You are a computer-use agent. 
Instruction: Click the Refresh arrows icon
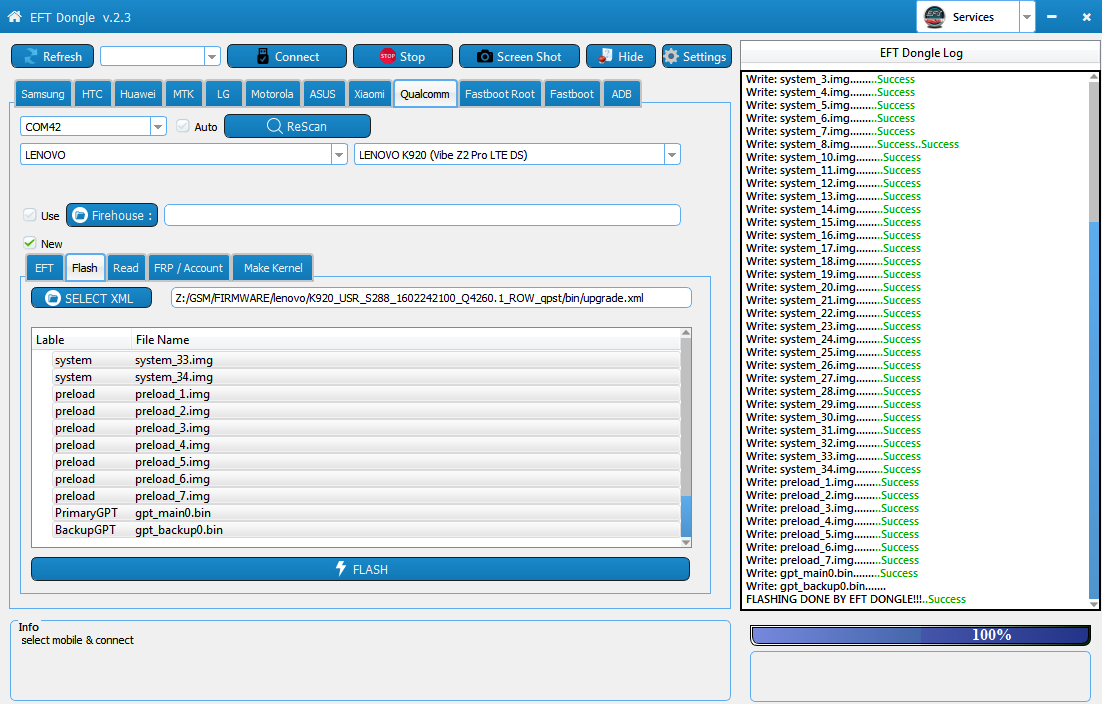[x=31, y=56]
